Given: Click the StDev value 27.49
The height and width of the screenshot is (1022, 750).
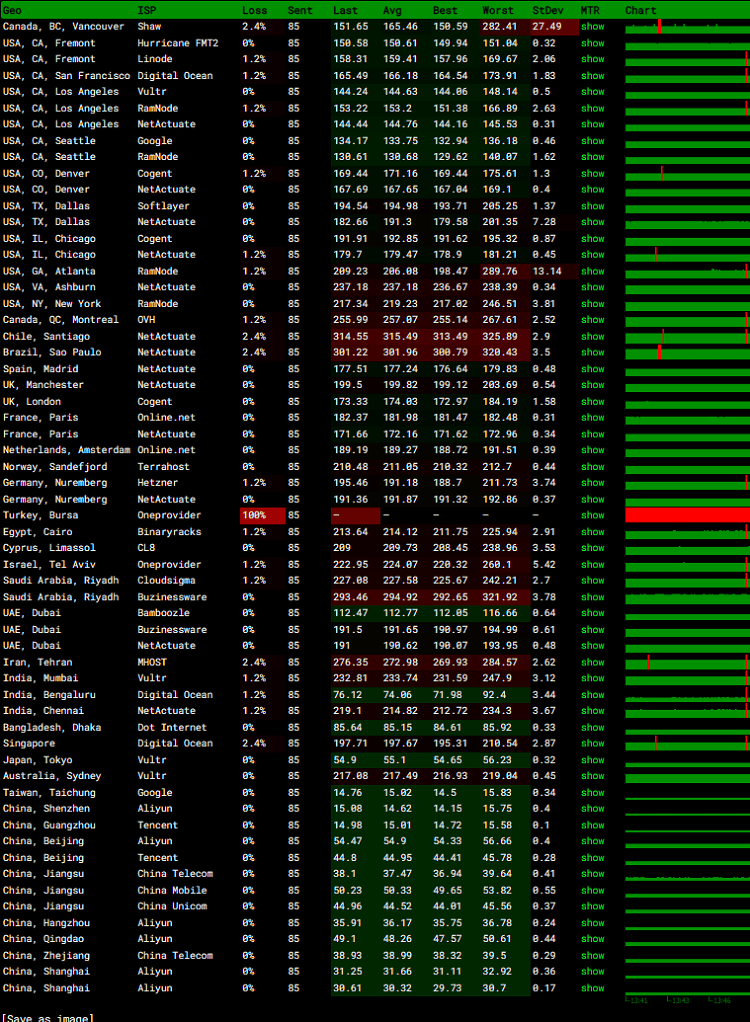Looking at the screenshot, I should [x=547, y=27].
